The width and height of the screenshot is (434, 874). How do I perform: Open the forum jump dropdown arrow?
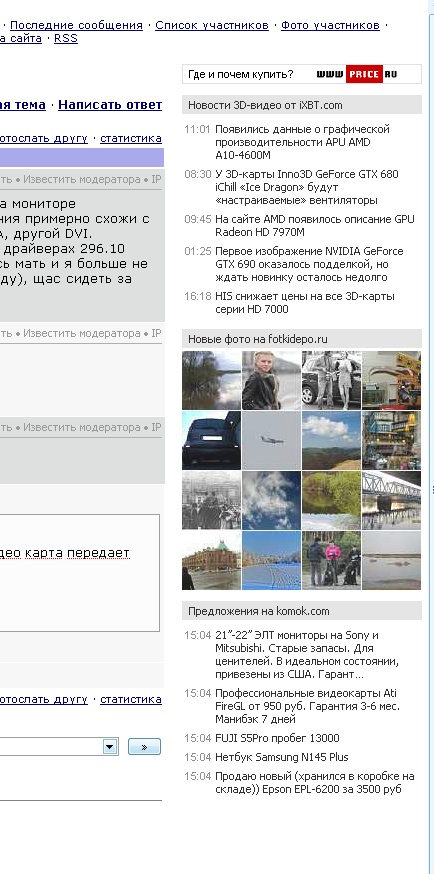(110, 747)
